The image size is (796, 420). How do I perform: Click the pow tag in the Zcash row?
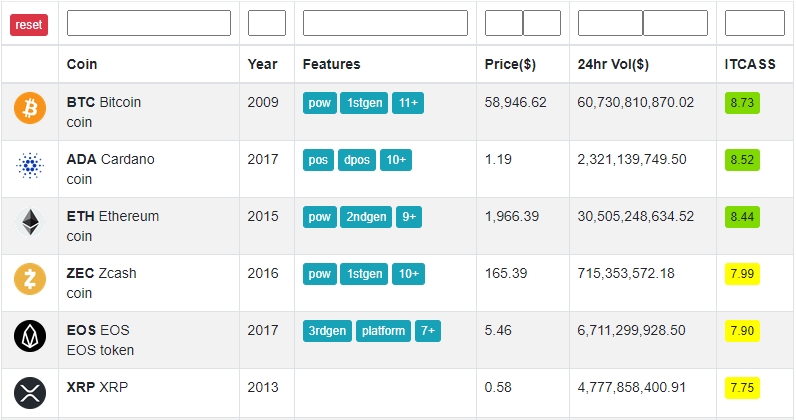tap(320, 274)
